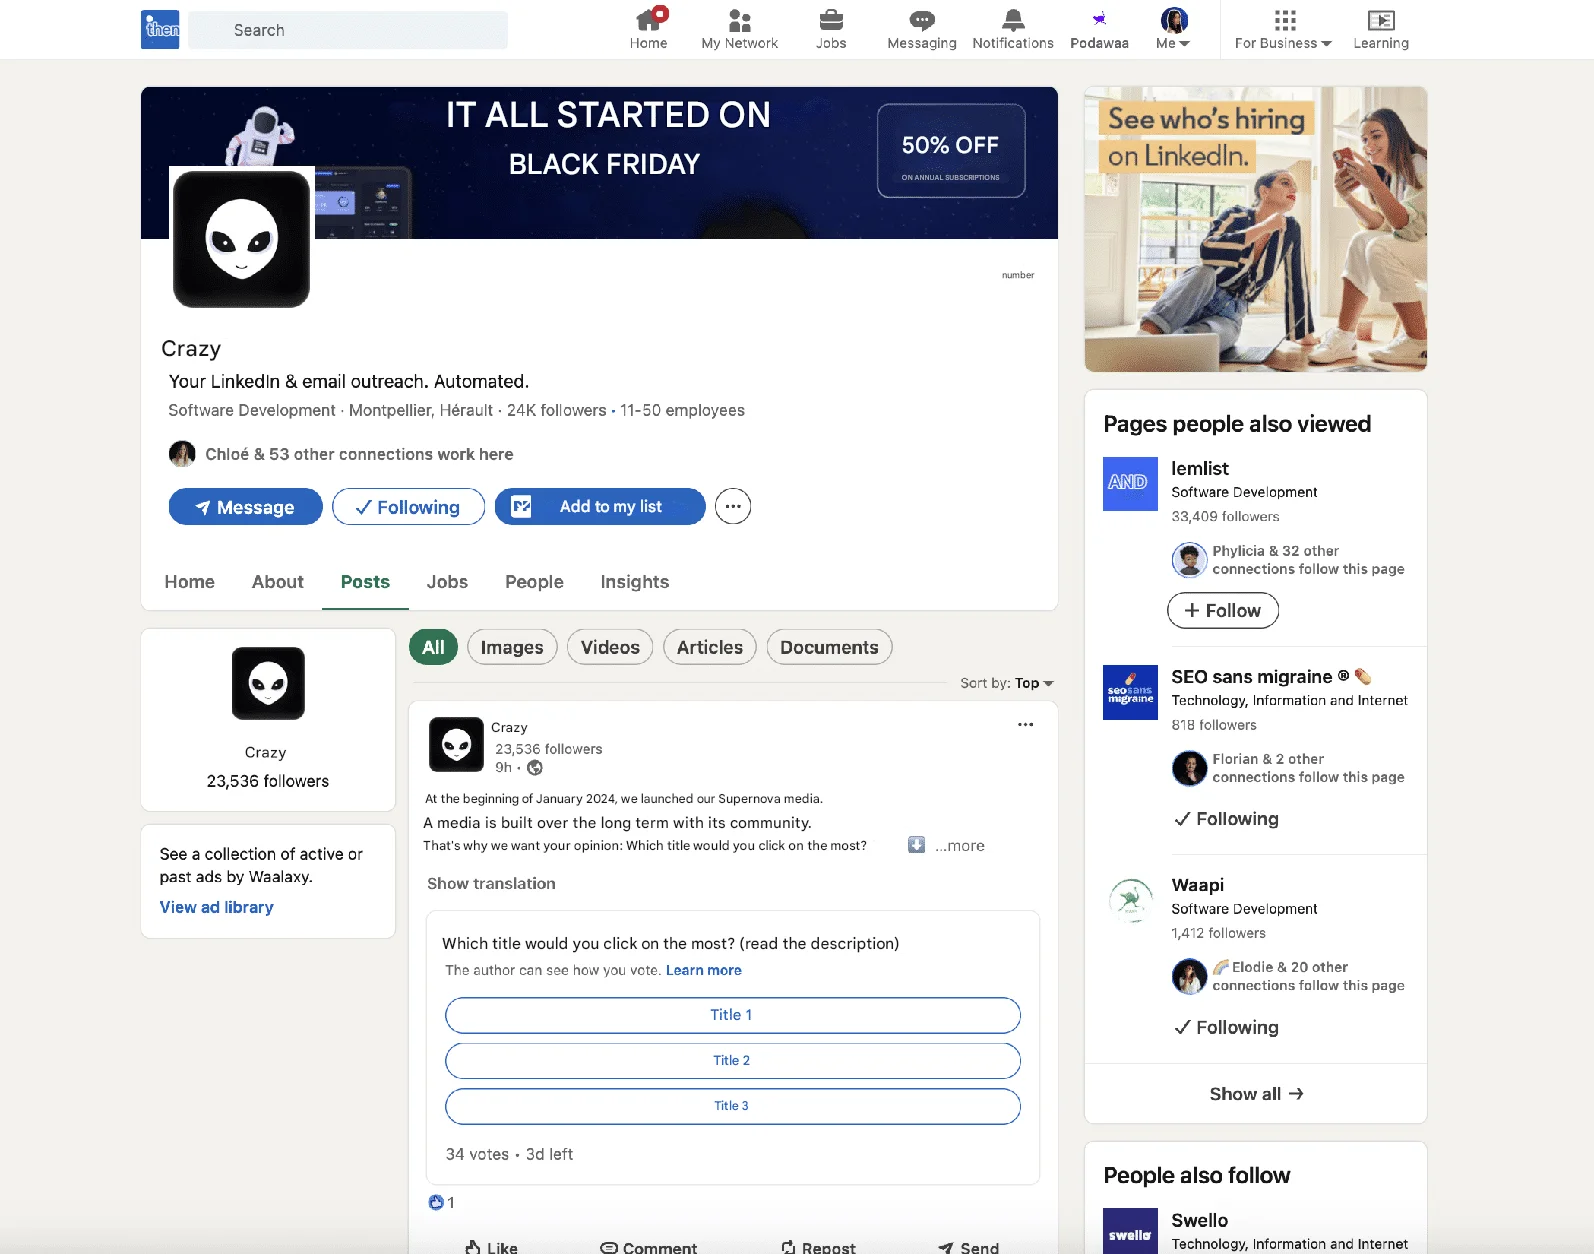1594x1254 pixels.
Task: Open SEO sans migraine logo
Action: pos(1130,692)
